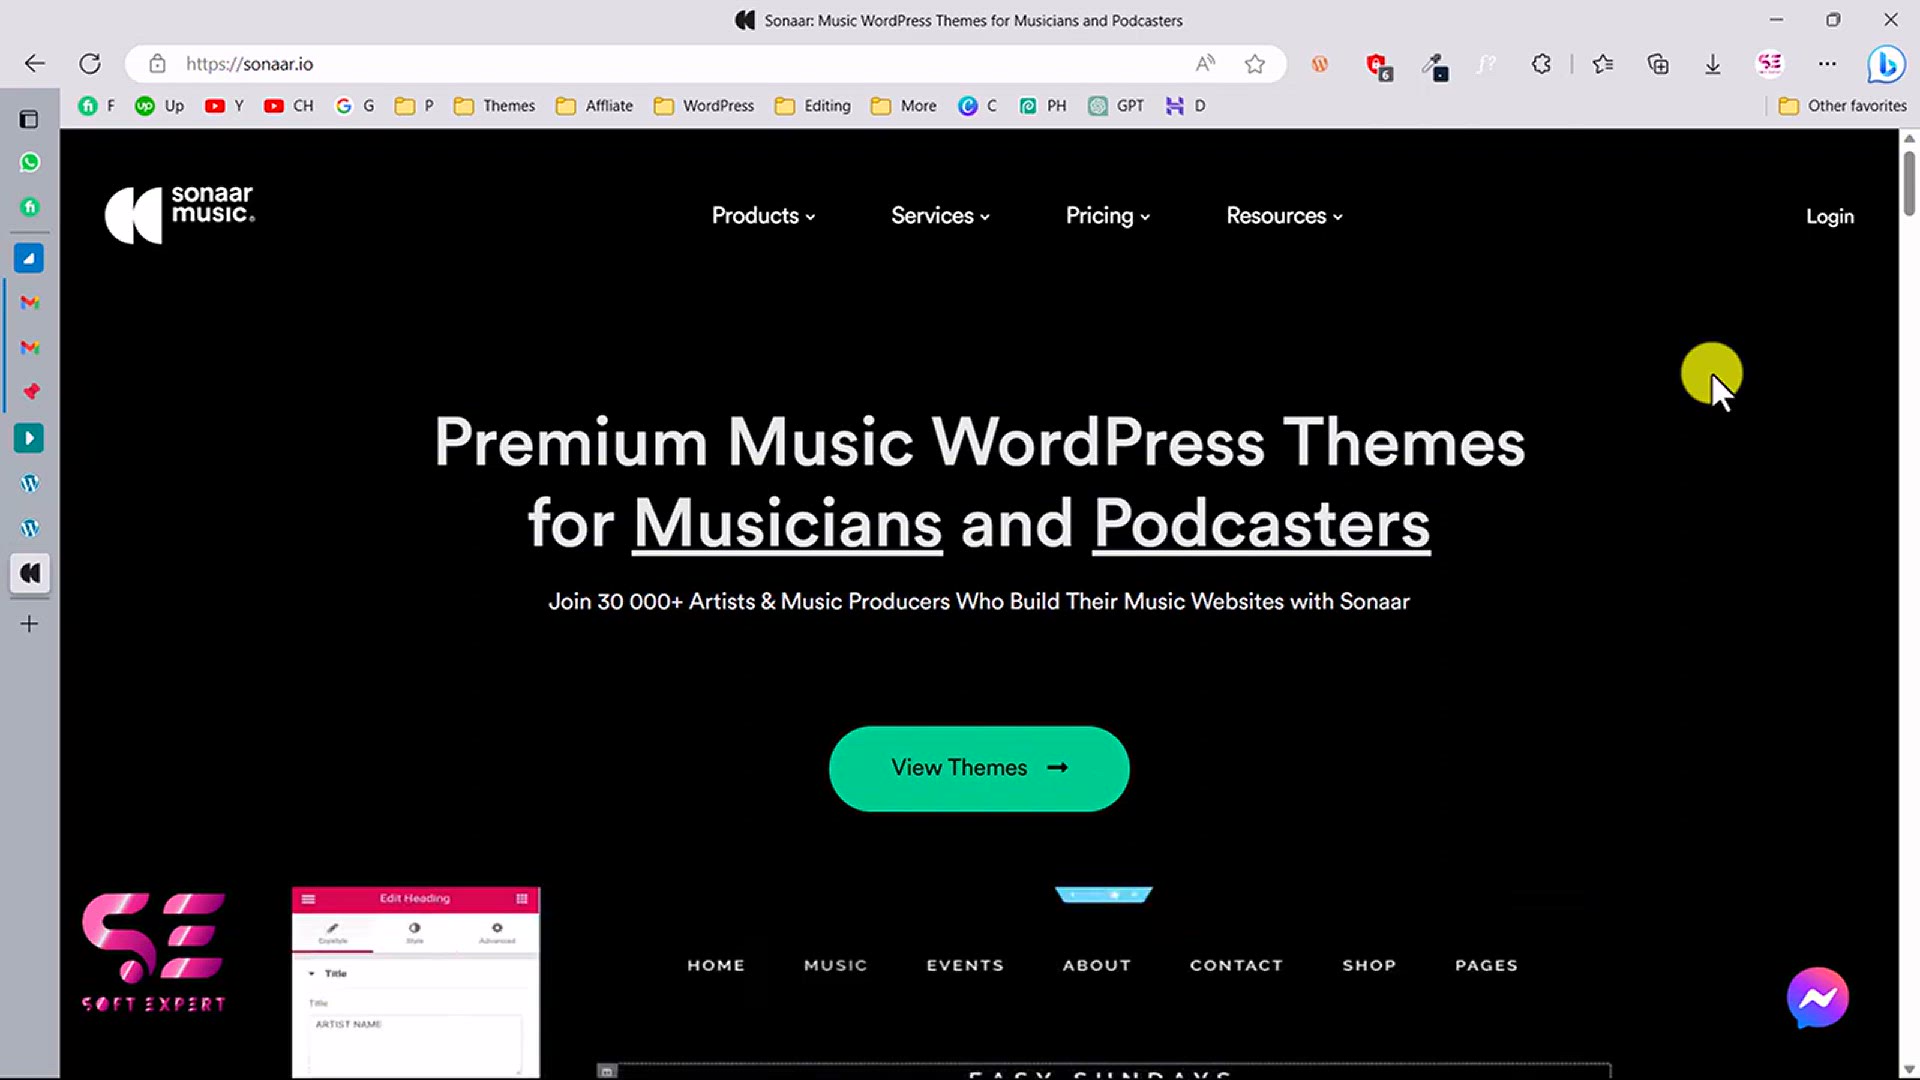Open the D bookmark
Image resolution: width=1920 pixels, height=1080 pixels.
(x=1186, y=106)
